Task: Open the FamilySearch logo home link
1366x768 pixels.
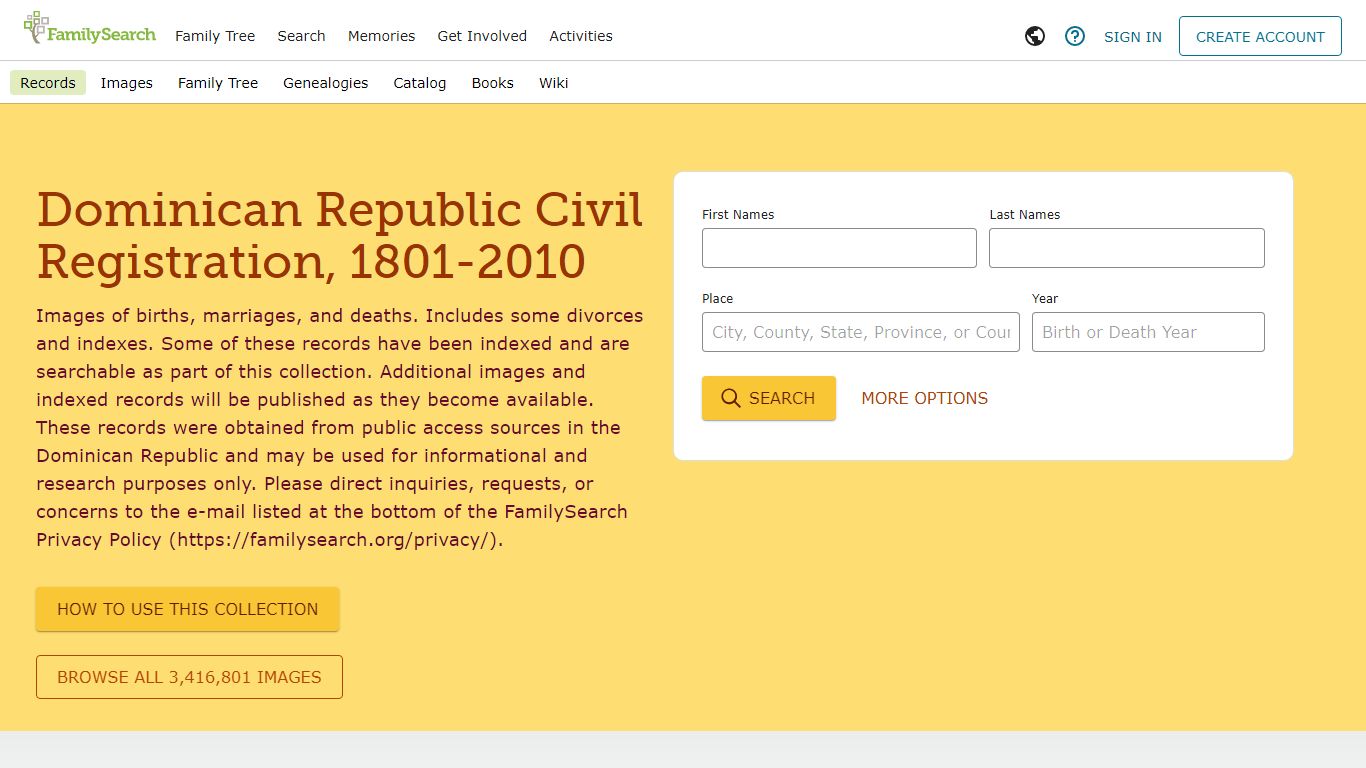Action: 90,30
